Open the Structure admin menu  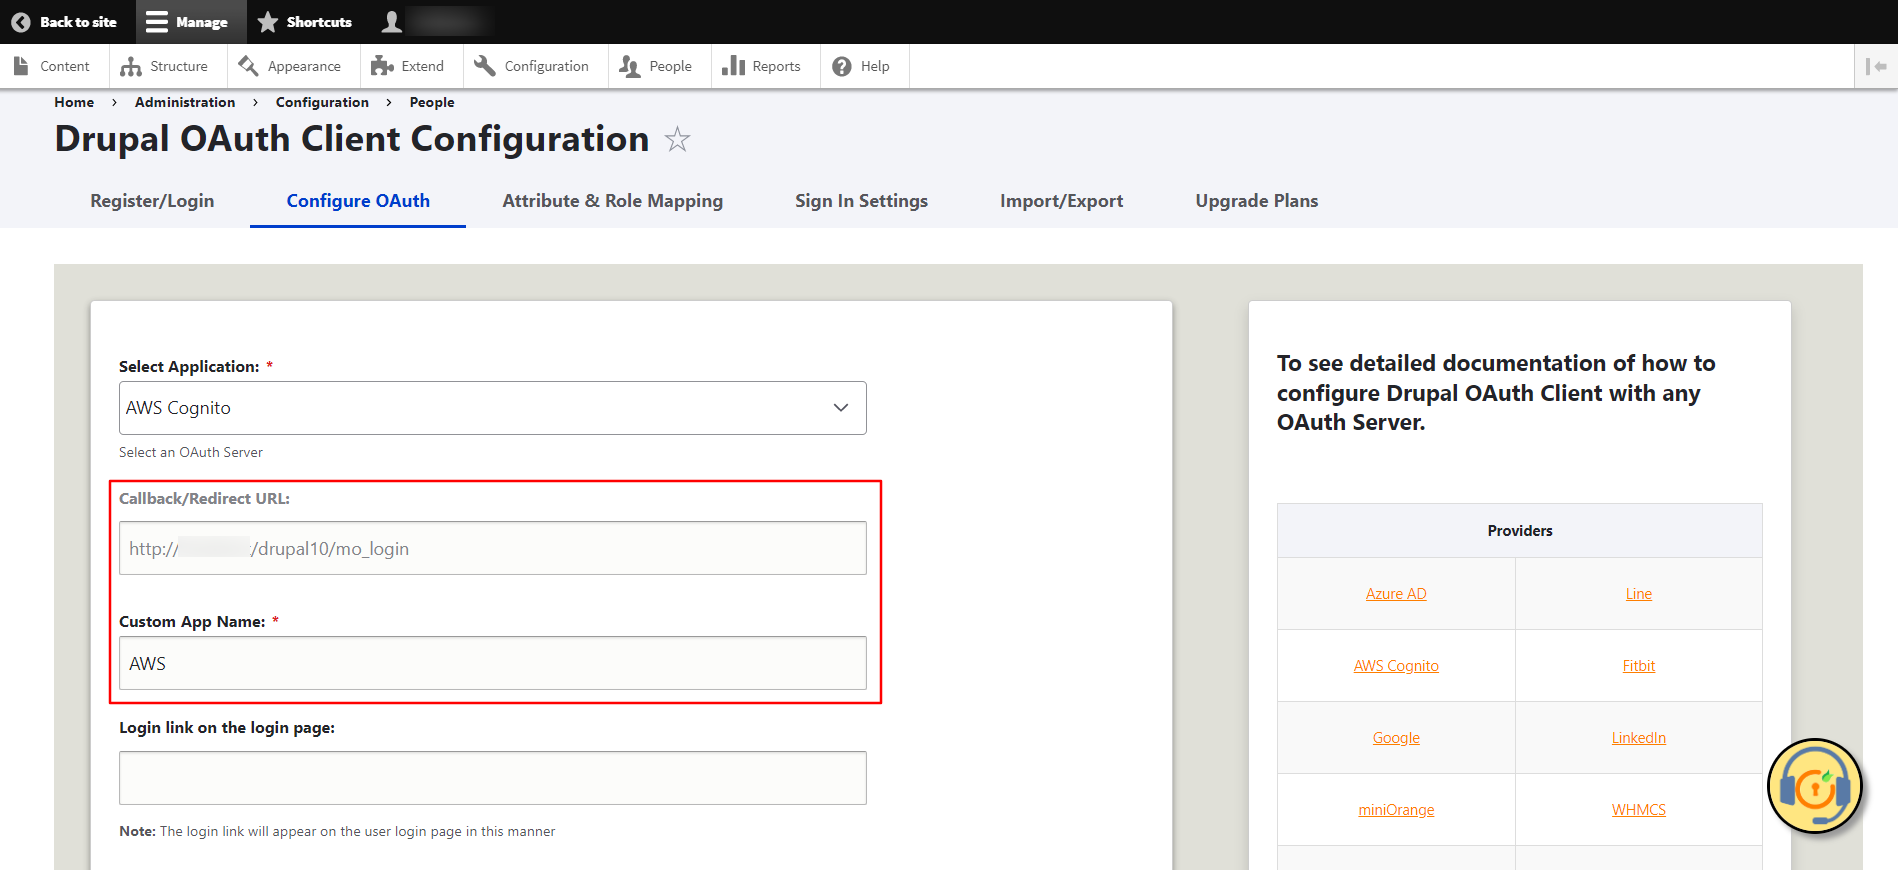165,66
